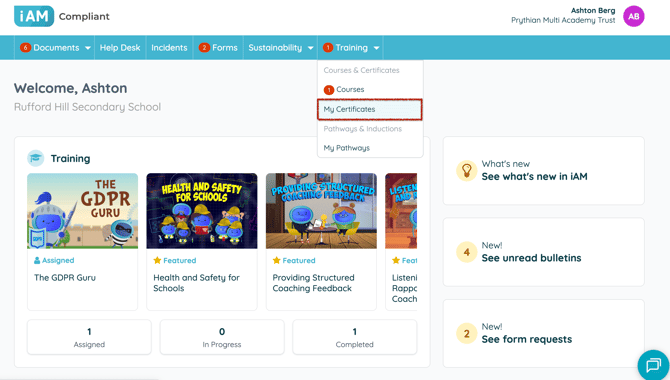Open The GDPR Guru course thumbnail
The height and width of the screenshot is (380, 670).
coord(82,211)
